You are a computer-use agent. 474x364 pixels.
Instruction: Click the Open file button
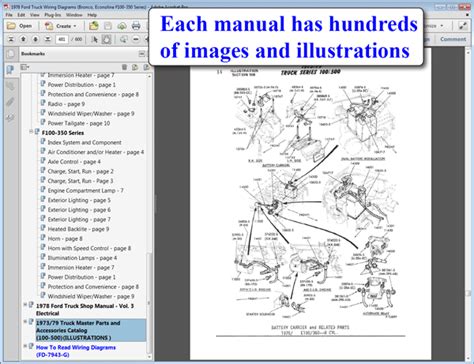tap(20, 26)
